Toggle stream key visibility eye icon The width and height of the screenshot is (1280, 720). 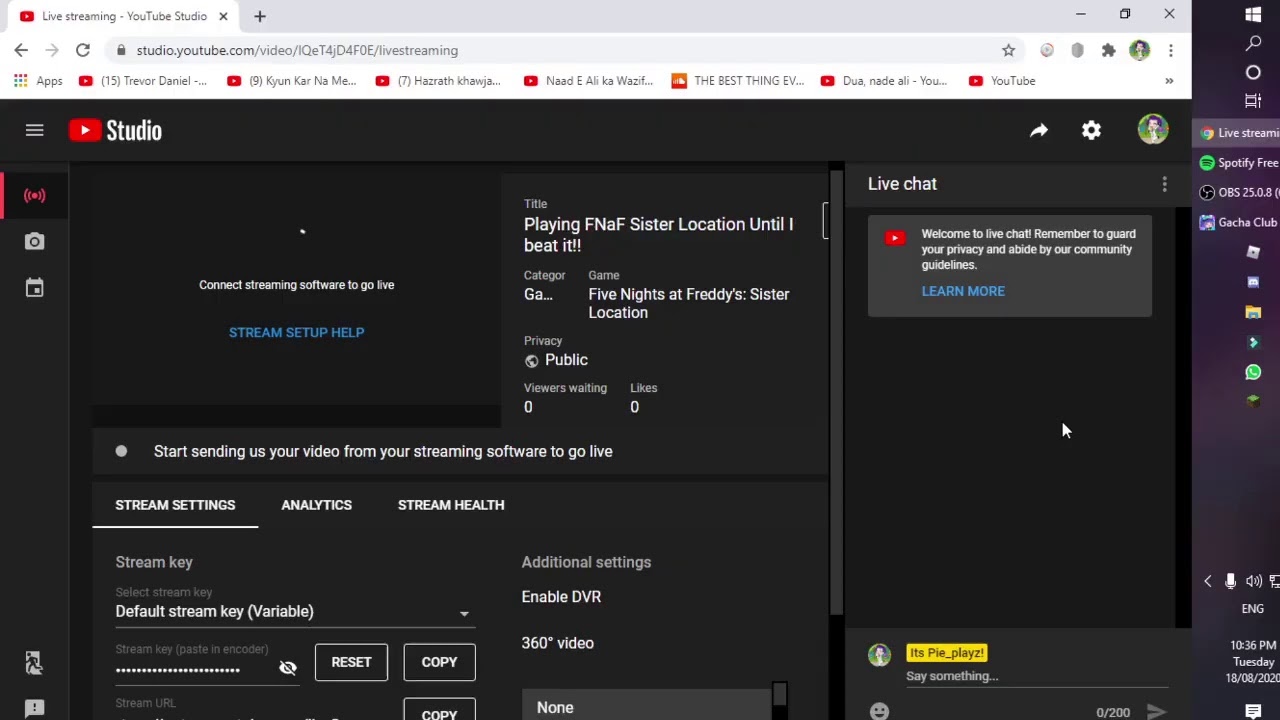point(288,667)
